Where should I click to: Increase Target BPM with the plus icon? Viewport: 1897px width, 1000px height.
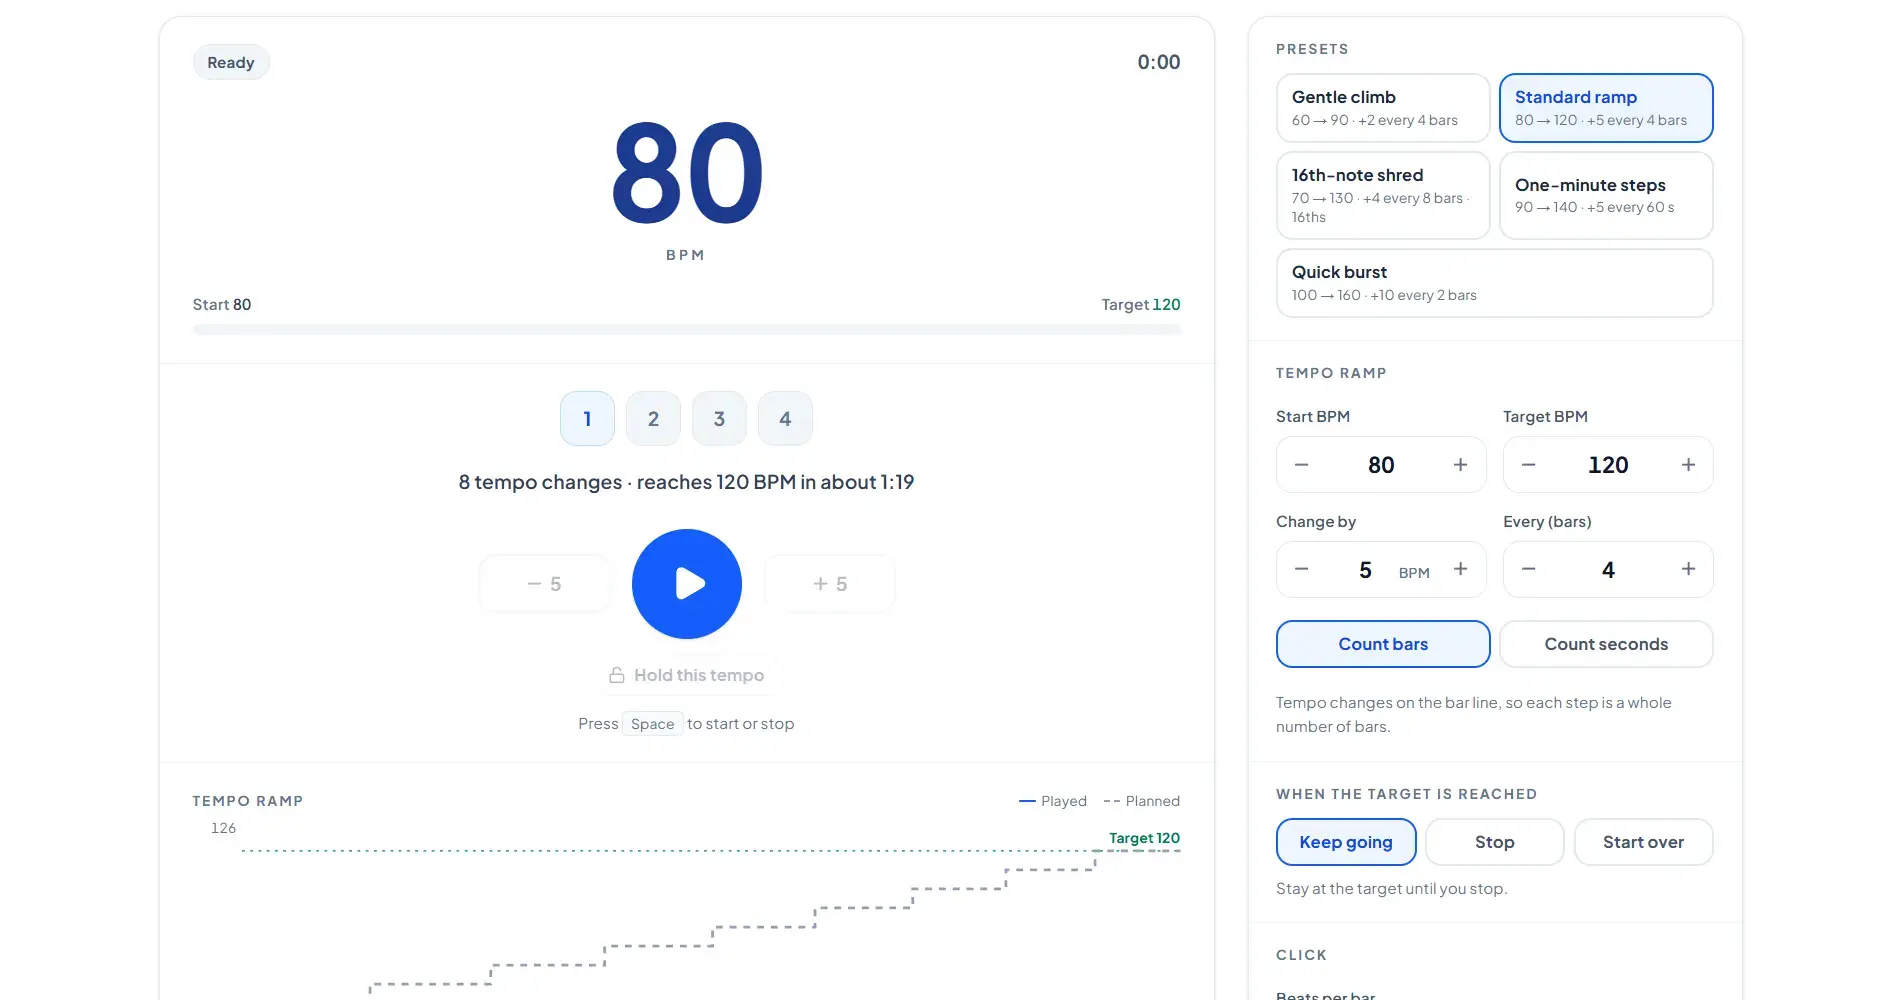[1688, 465]
